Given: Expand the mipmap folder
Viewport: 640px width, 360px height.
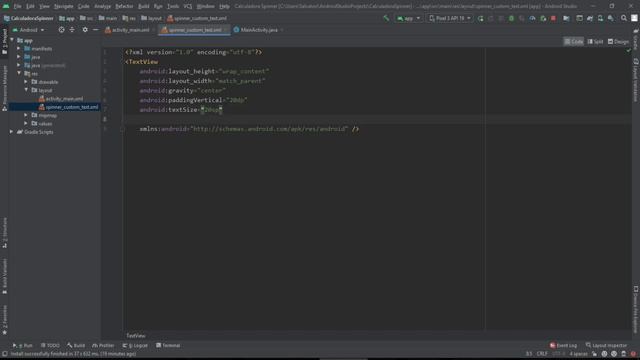Looking at the screenshot, I should (x=26, y=115).
